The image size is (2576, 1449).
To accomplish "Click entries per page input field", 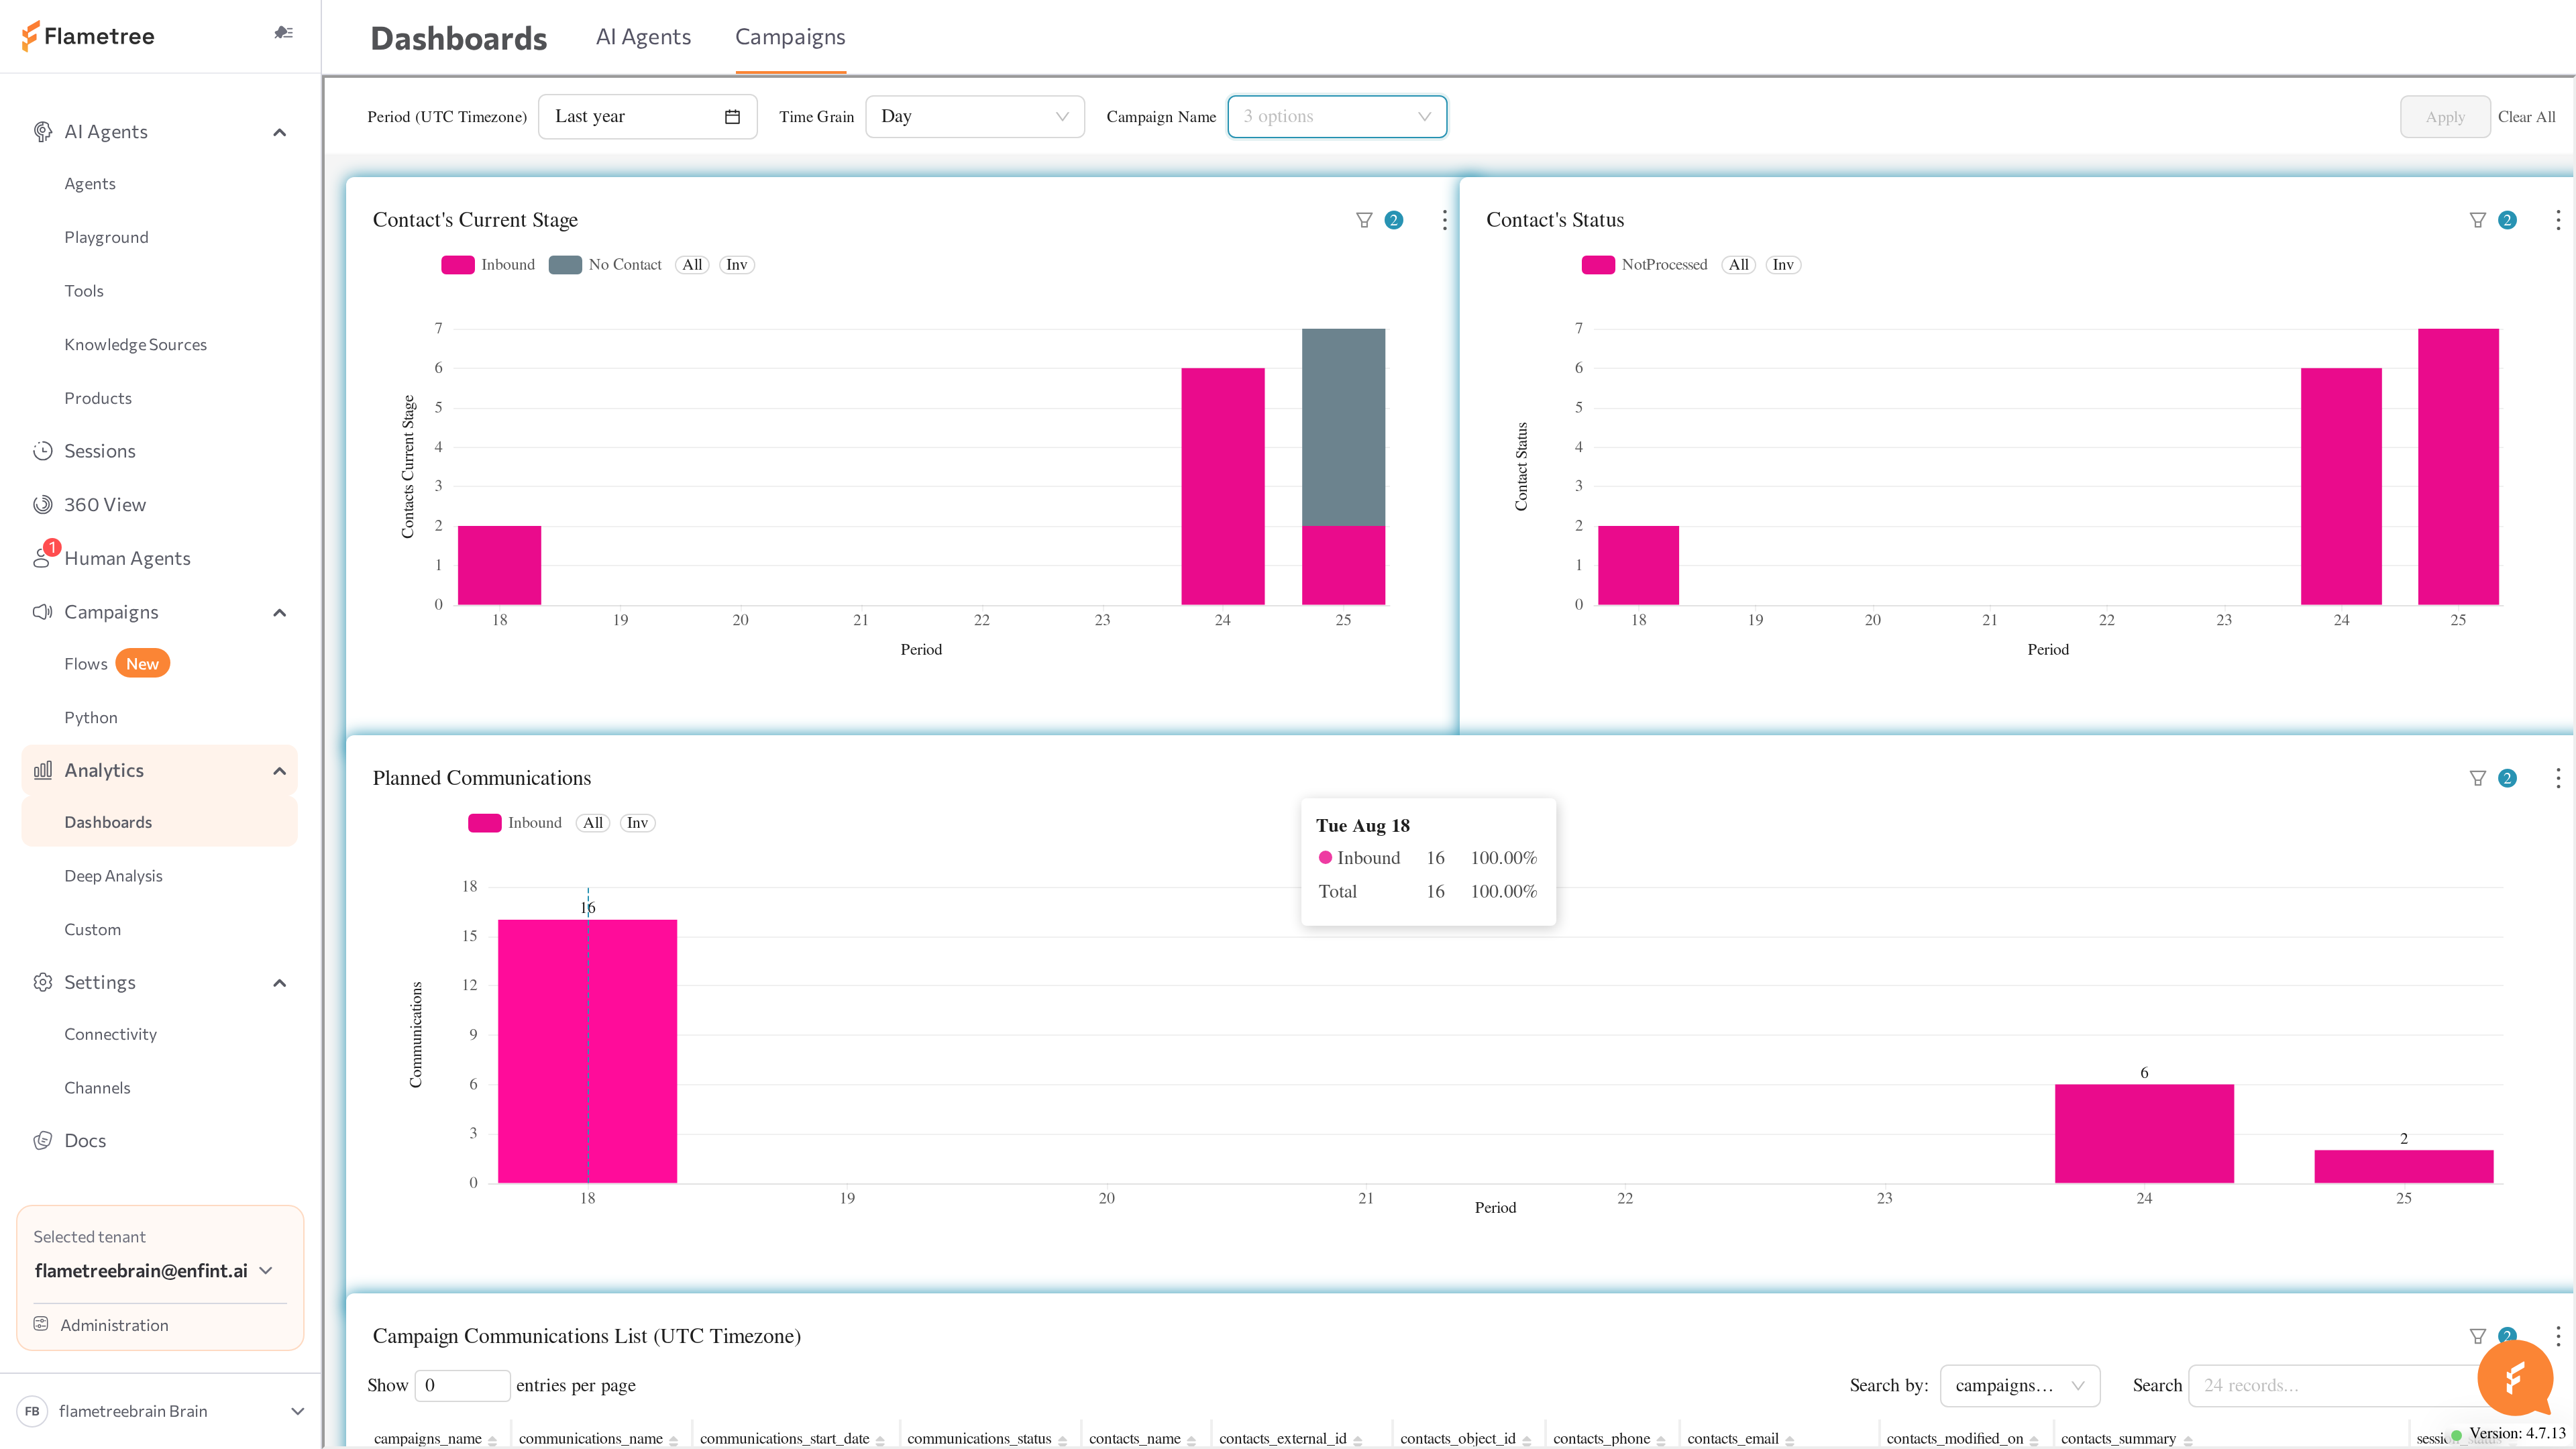I will click(x=462, y=1385).
